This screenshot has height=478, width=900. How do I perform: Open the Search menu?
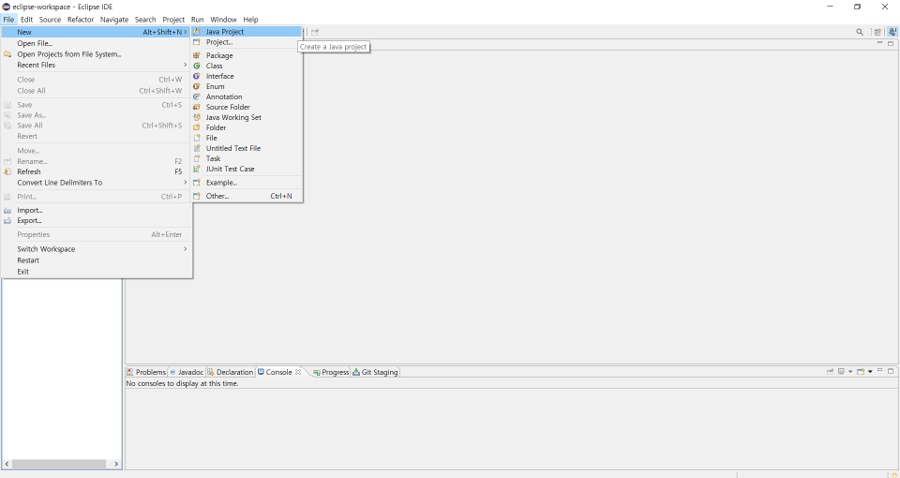coord(145,20)
